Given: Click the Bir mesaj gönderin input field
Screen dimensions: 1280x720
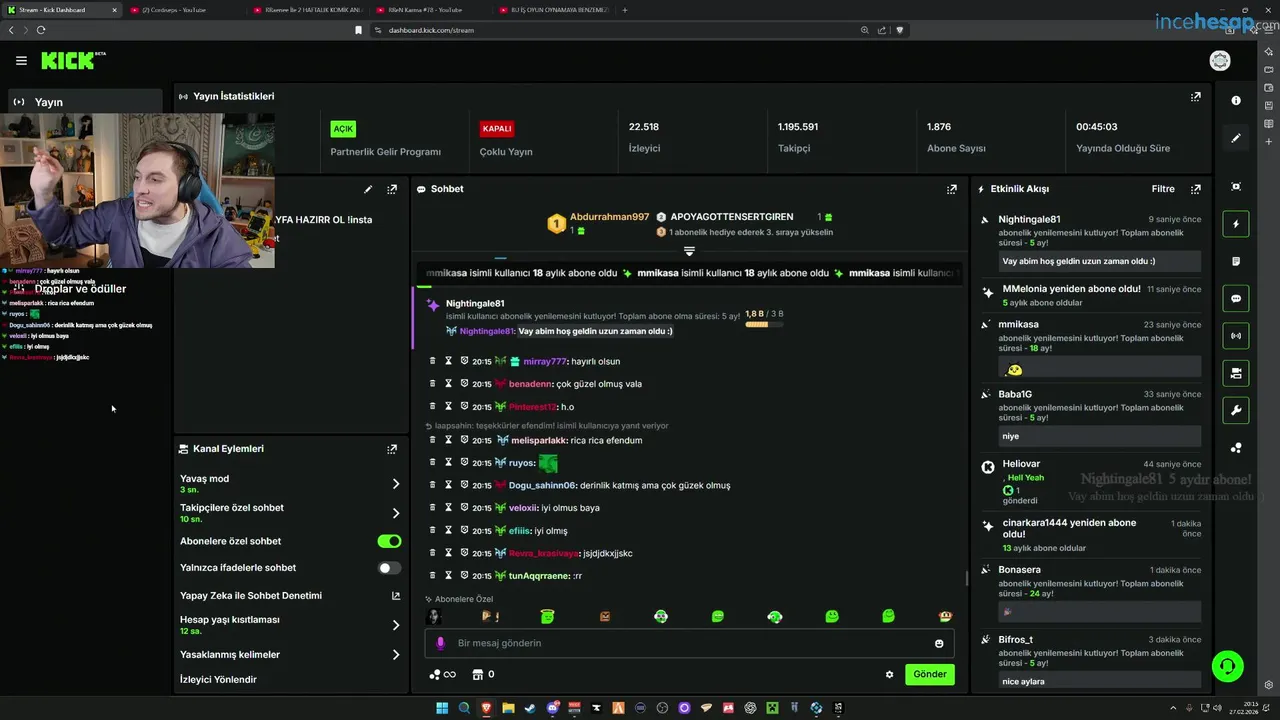Looking at the screenshot, I should point(690,643).
